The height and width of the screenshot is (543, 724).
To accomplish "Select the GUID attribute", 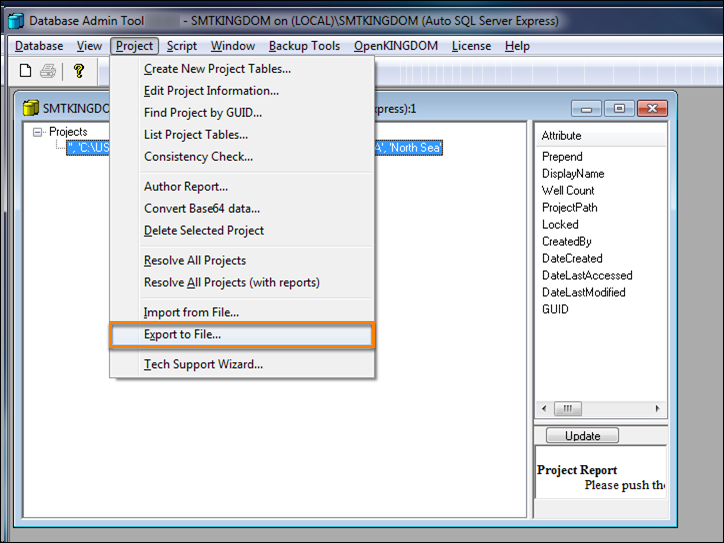I will click(555, 309).
